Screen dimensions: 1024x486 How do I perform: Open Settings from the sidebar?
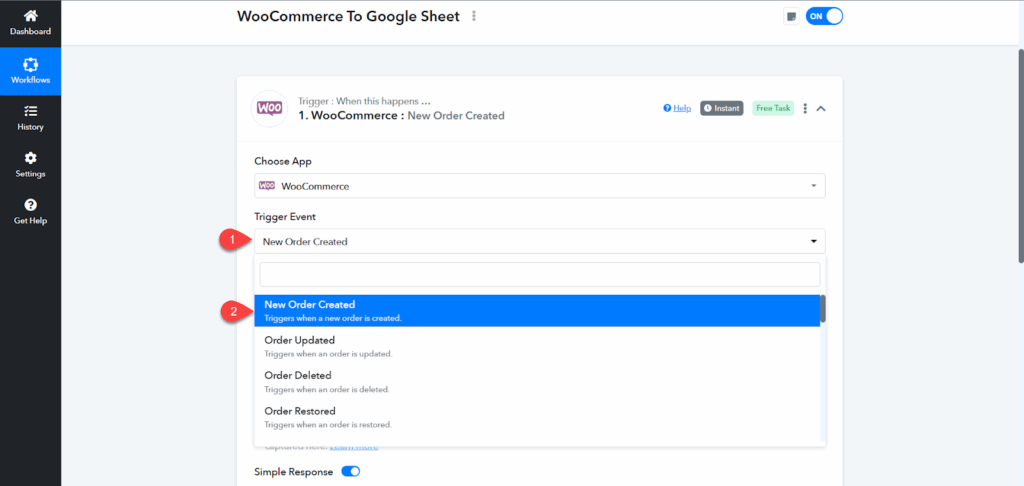30,165
